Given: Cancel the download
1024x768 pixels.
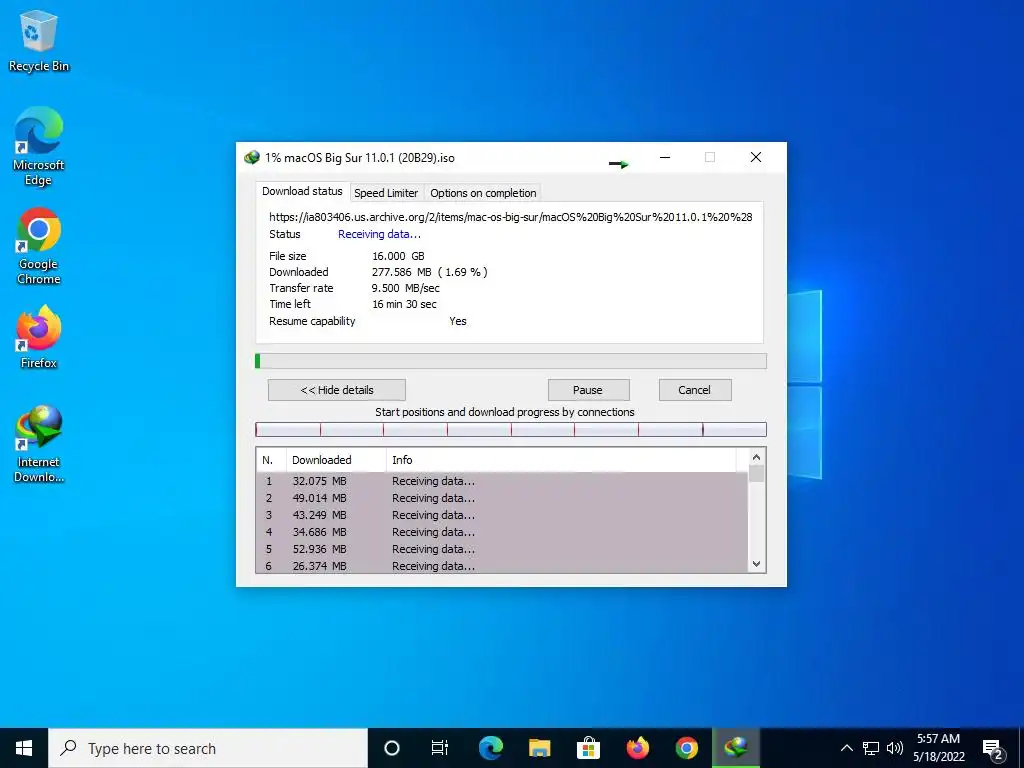Looking at the screenshot, I should pos(695,390).
